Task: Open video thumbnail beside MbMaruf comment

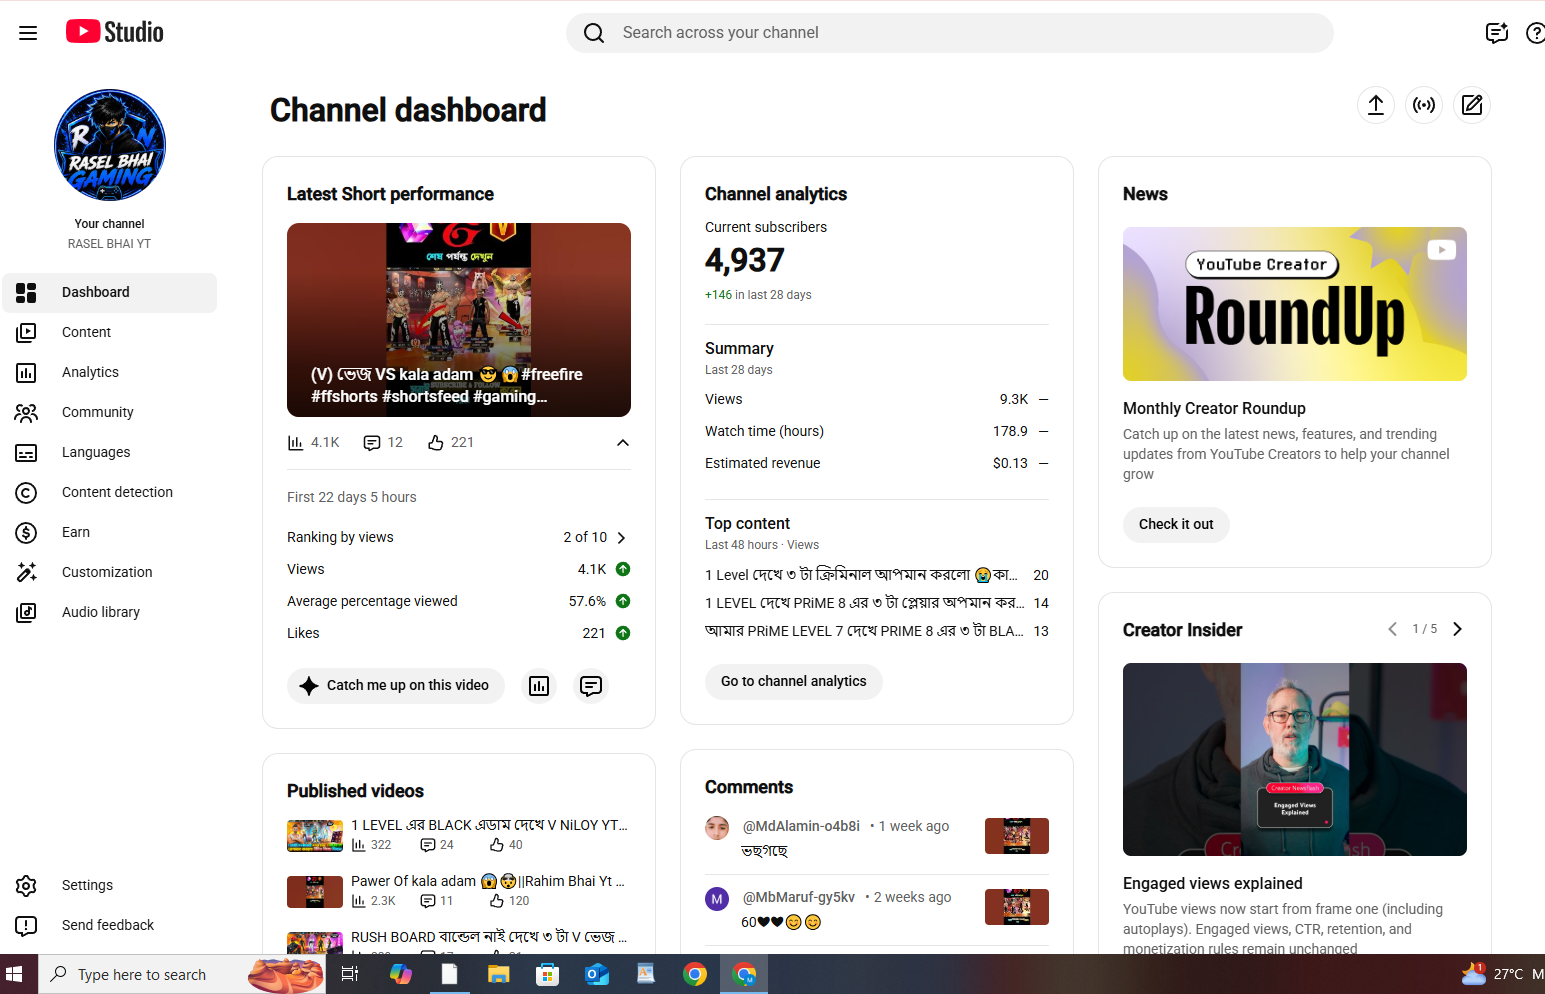Action: point(1017,907)
